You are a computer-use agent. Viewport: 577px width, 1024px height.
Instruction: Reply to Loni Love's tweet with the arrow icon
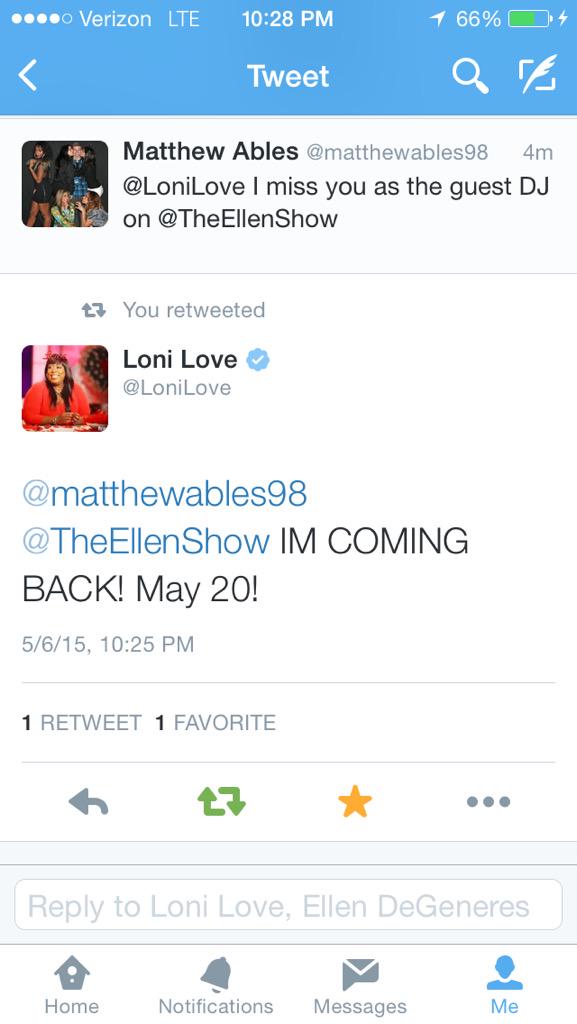coord(88,802)
